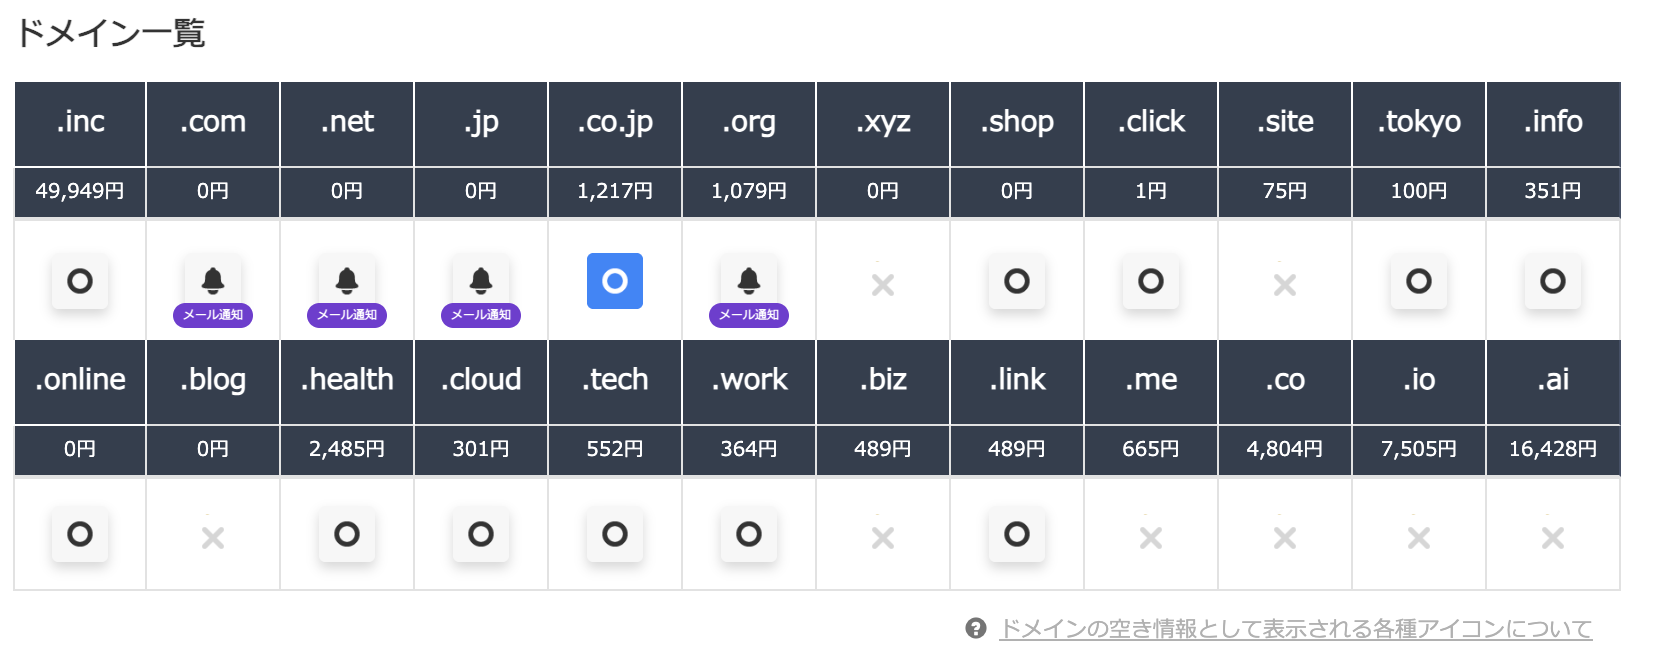Click the unavailable X mark for .xyz
1668x666 pixels.
click(883, 285)
